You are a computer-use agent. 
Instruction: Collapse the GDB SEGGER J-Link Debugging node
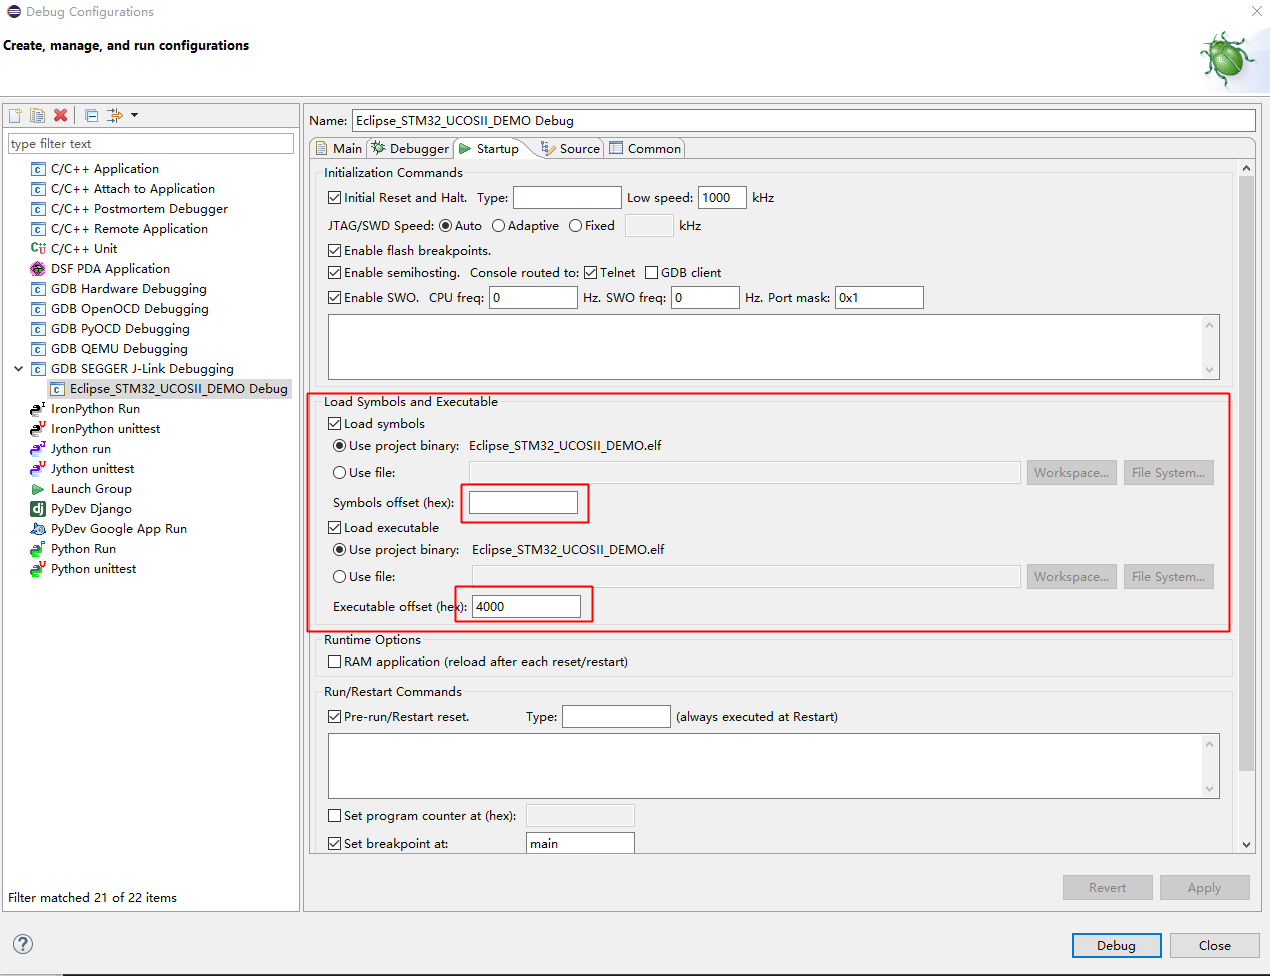[18, 369]
